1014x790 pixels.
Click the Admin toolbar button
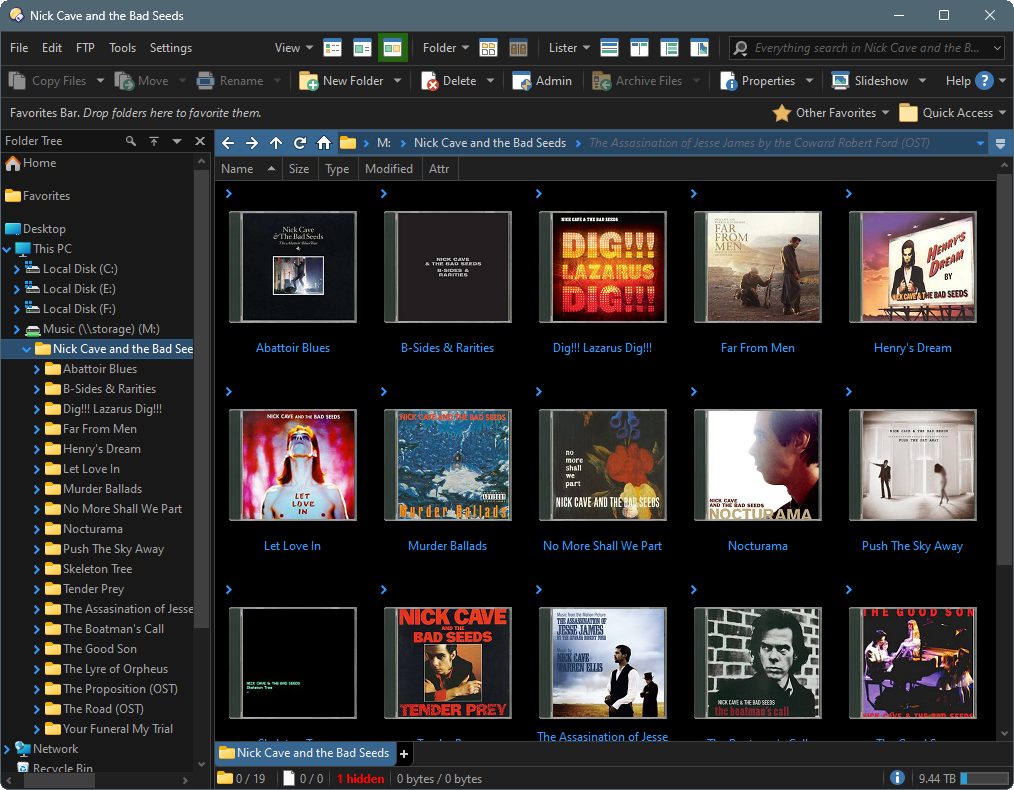click(x=543, y=81)
